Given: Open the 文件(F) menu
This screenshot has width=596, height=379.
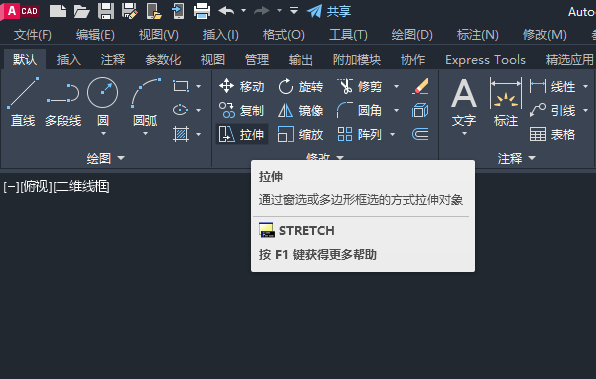Looking at the screenshot, I should coord(33,35).
